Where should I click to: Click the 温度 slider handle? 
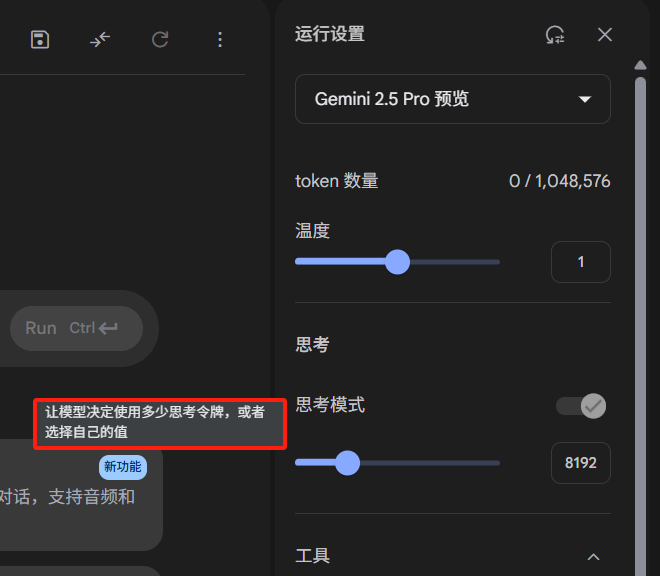(397, 262)
